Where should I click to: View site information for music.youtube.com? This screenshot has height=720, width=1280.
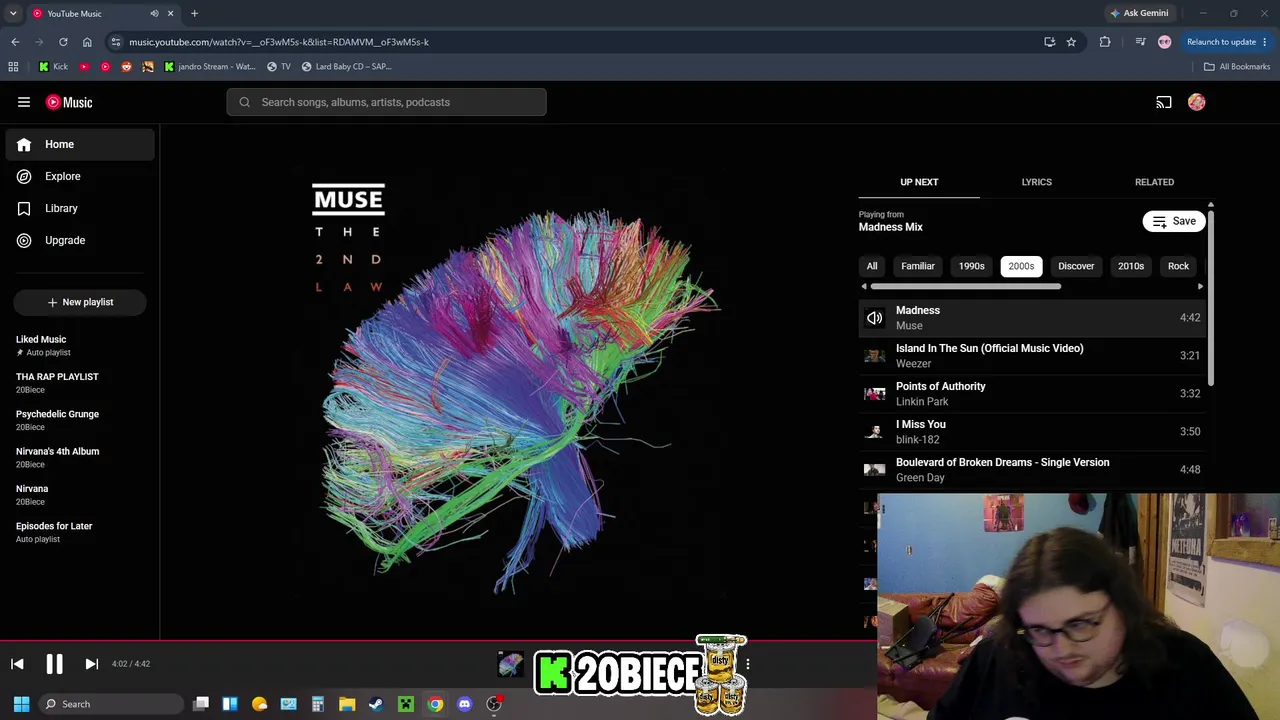[116, 42]
